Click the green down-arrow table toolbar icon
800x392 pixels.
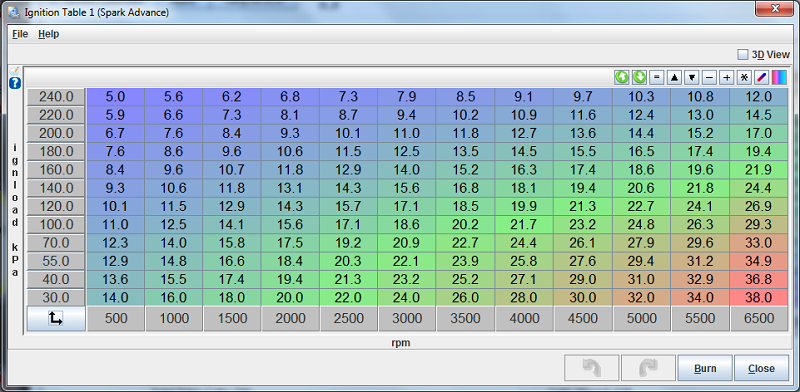(x=639, y=78)
